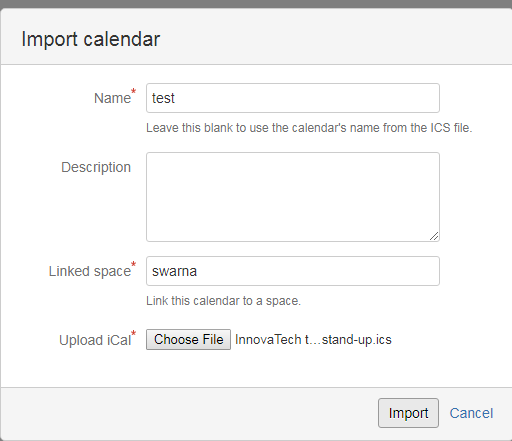Click the "Name" field label
This screenshot has width=512, height=441.
pos(112,98)
